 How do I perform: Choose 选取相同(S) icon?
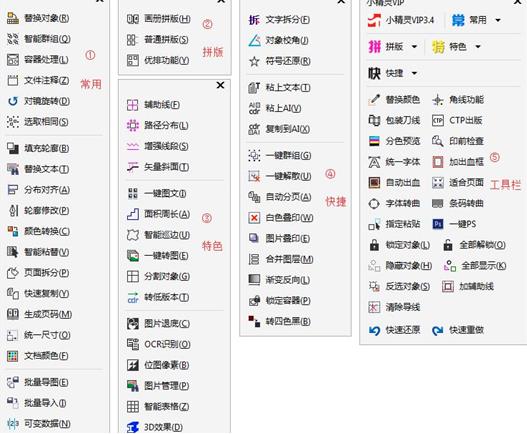(x=13, y=122)
